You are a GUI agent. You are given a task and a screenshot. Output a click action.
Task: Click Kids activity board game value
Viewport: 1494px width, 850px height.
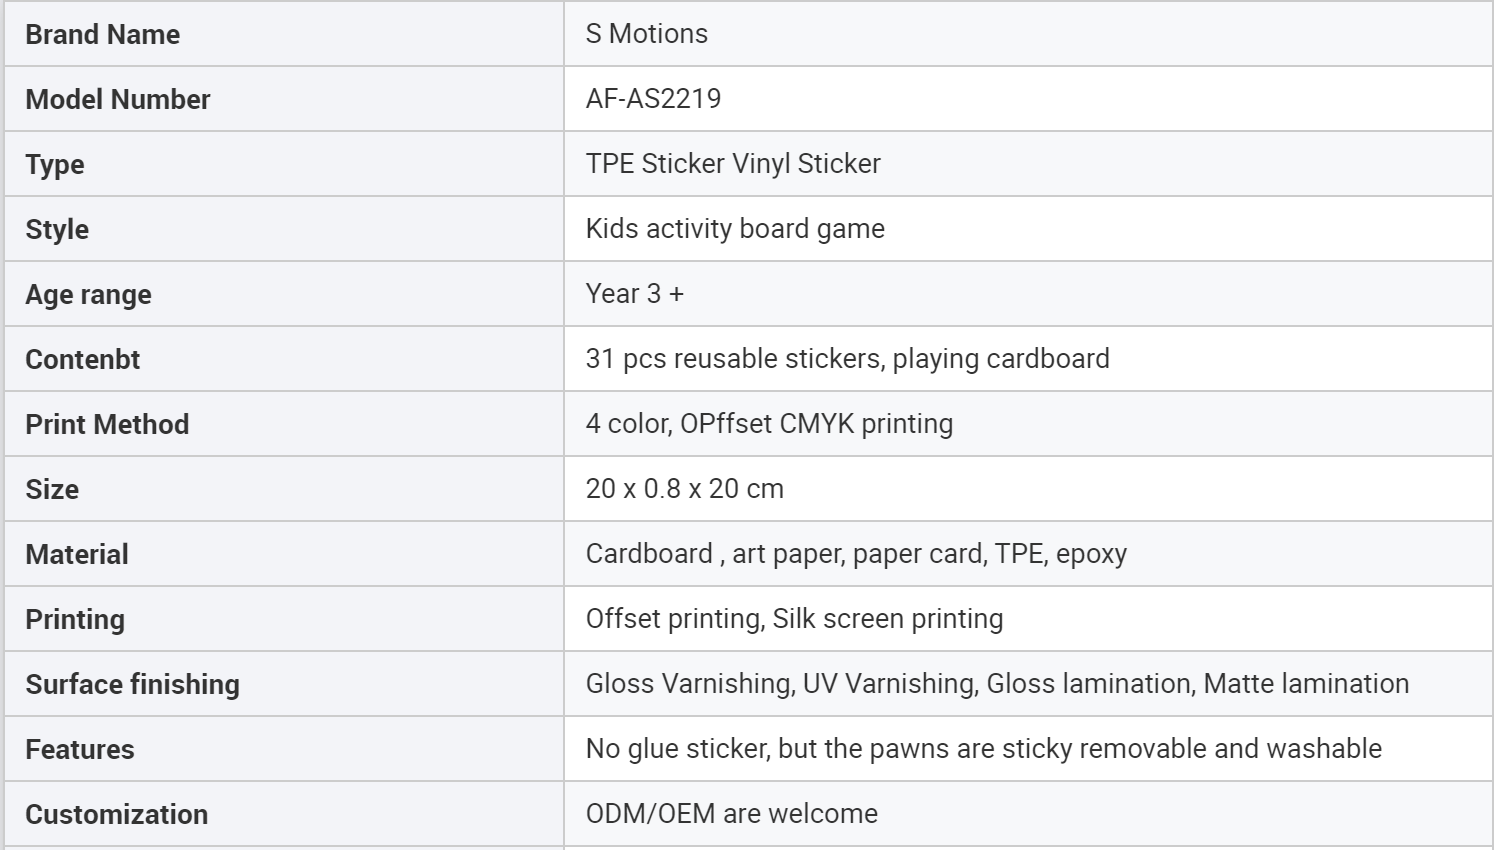click(x=735, y=228)
